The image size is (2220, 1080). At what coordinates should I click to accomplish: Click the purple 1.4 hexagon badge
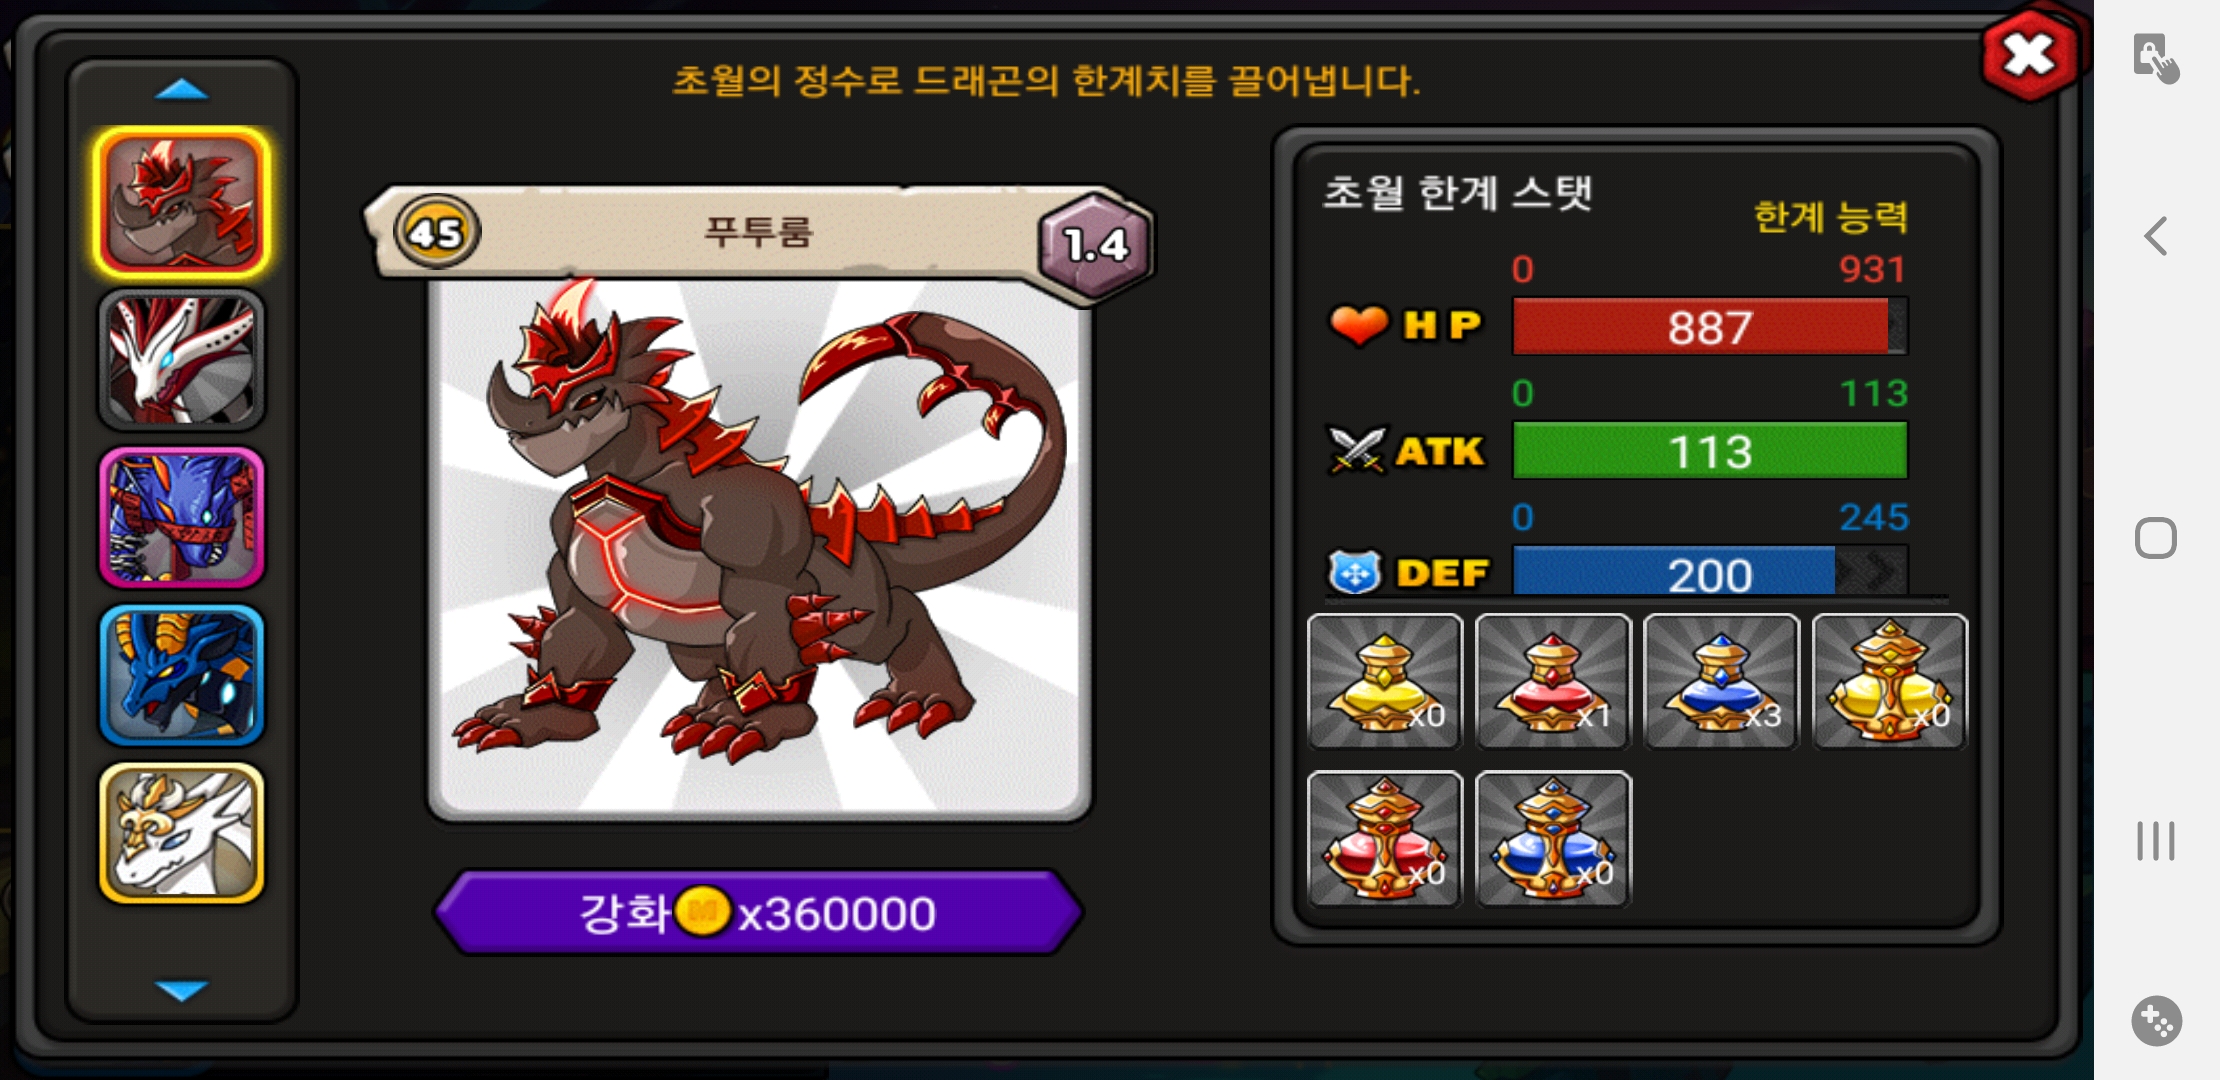point(1096,245)
